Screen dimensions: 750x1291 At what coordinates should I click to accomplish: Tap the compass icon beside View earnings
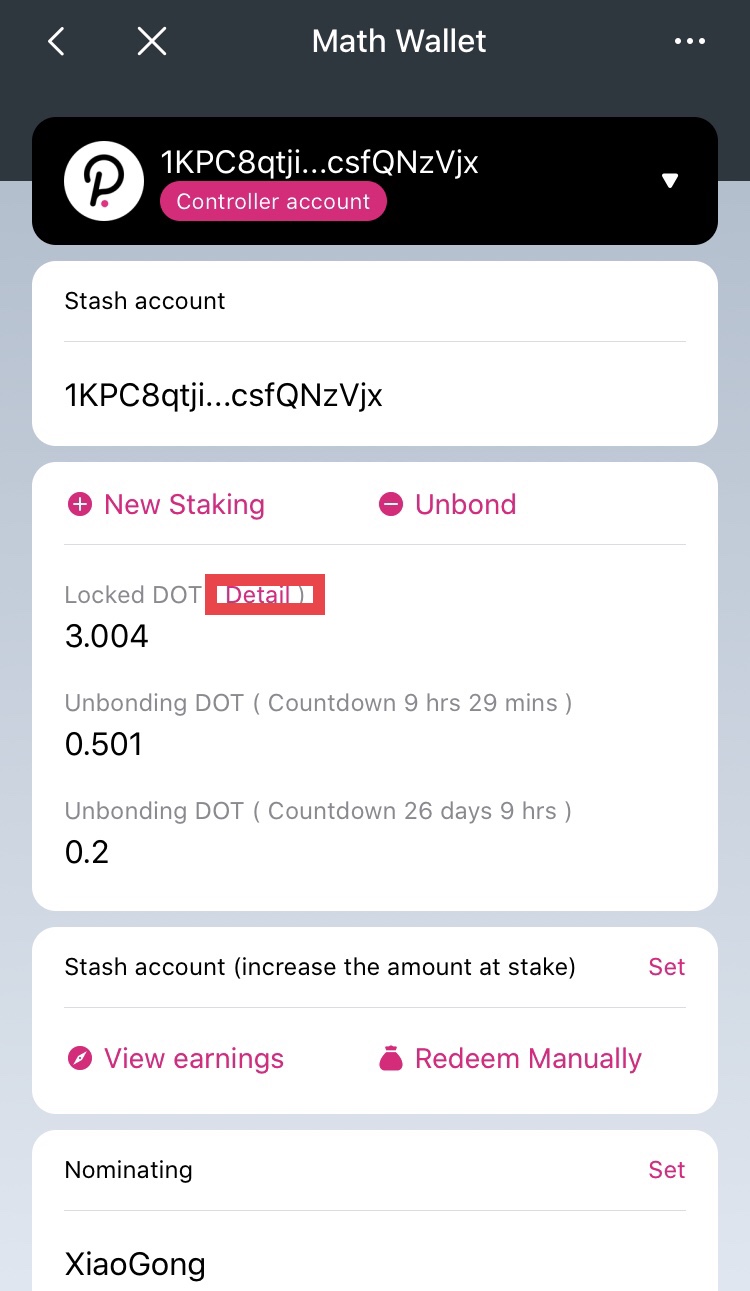79,1059
